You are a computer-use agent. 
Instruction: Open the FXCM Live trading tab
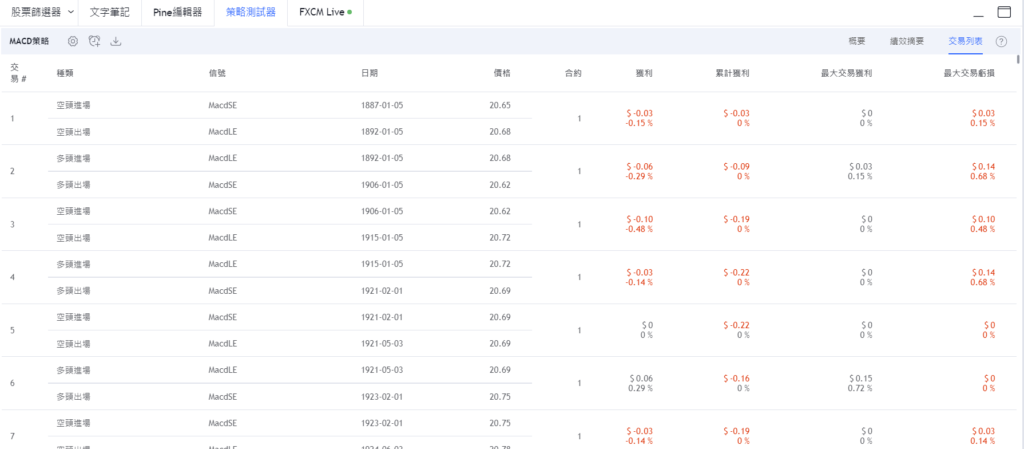325,13
